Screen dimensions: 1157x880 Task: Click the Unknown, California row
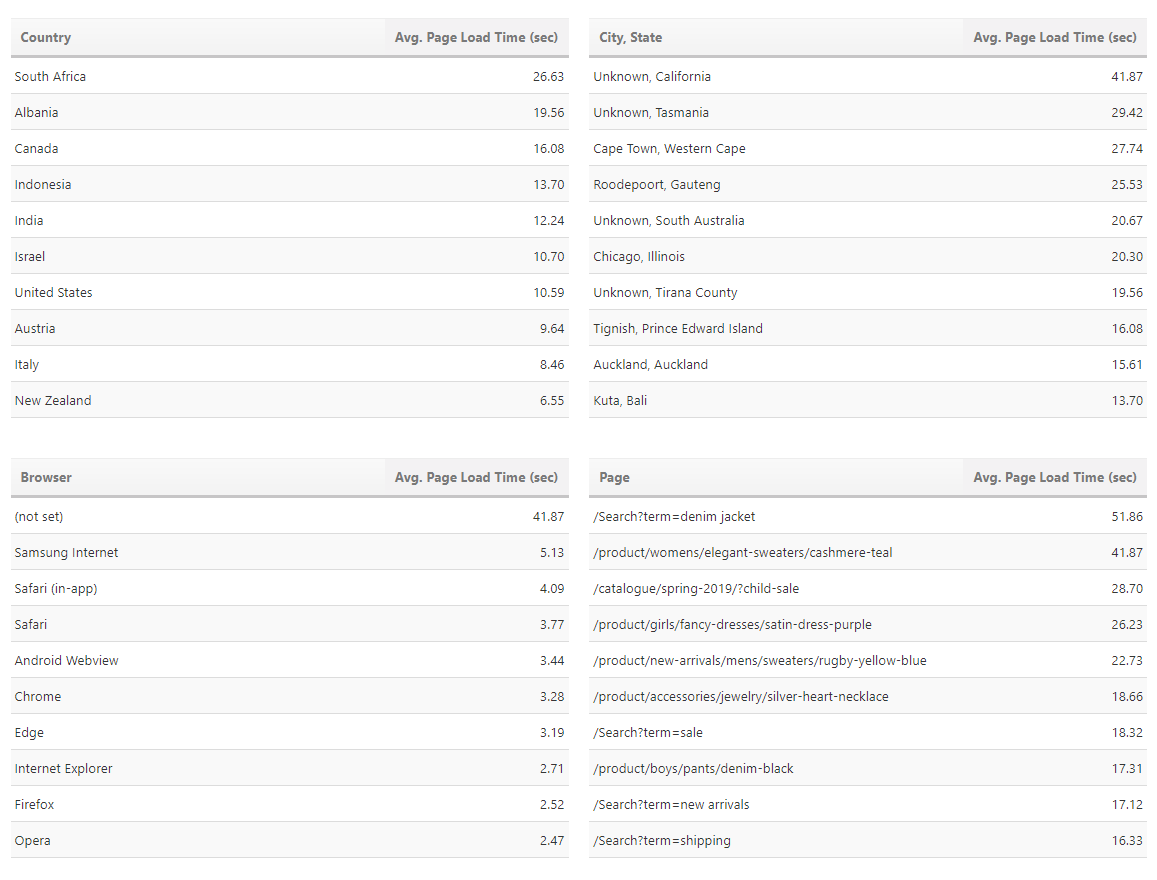[x=652, y=77]
